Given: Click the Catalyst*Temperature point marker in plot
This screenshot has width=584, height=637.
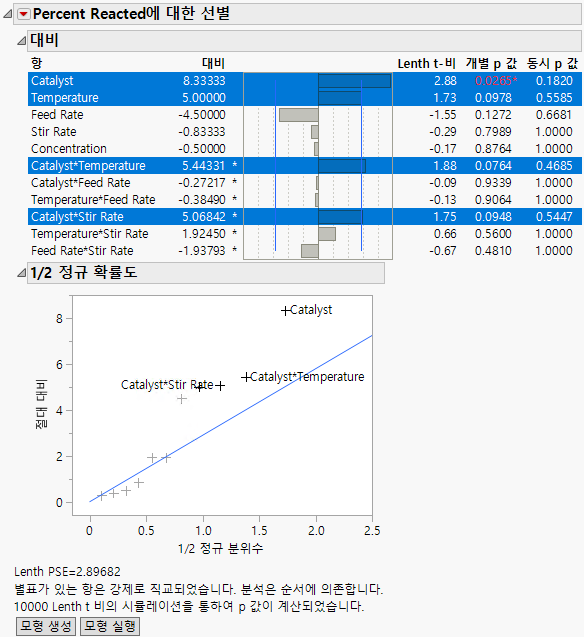Looking at the screenshot, I should pyautogui.click(x=246, y=377).
